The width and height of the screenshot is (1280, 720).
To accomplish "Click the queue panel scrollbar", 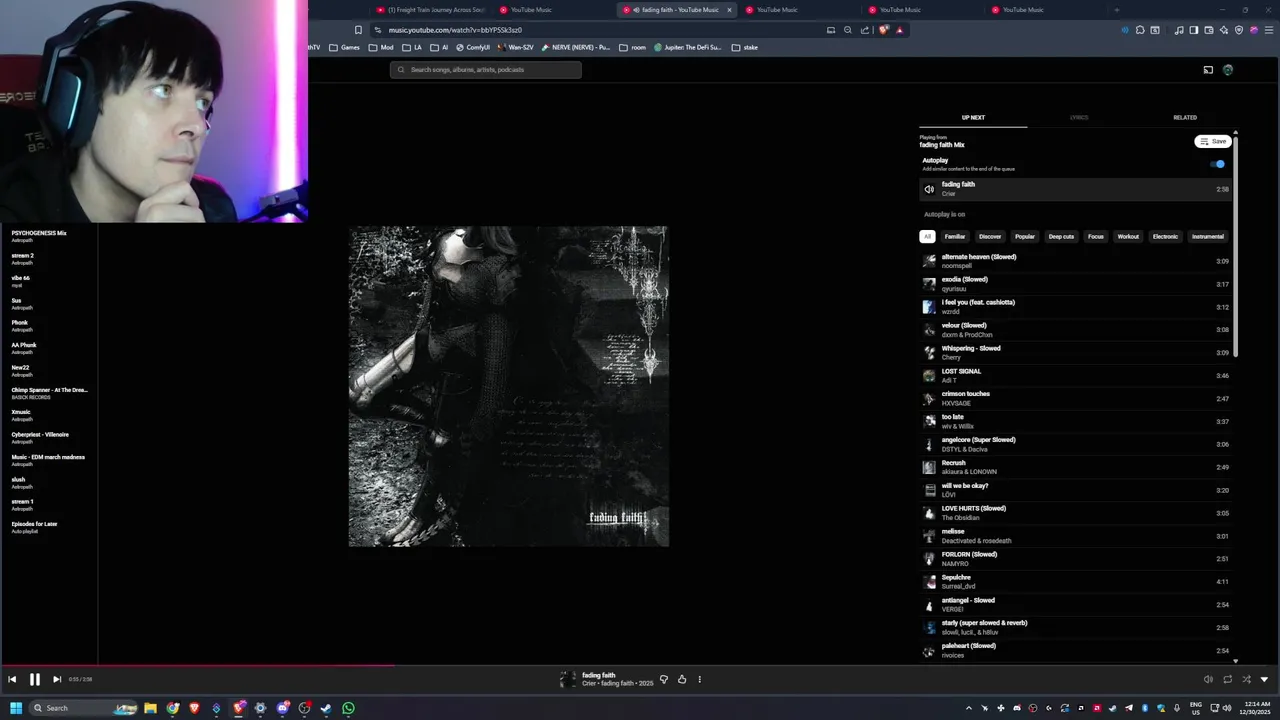I will (x=1236, y=245).
